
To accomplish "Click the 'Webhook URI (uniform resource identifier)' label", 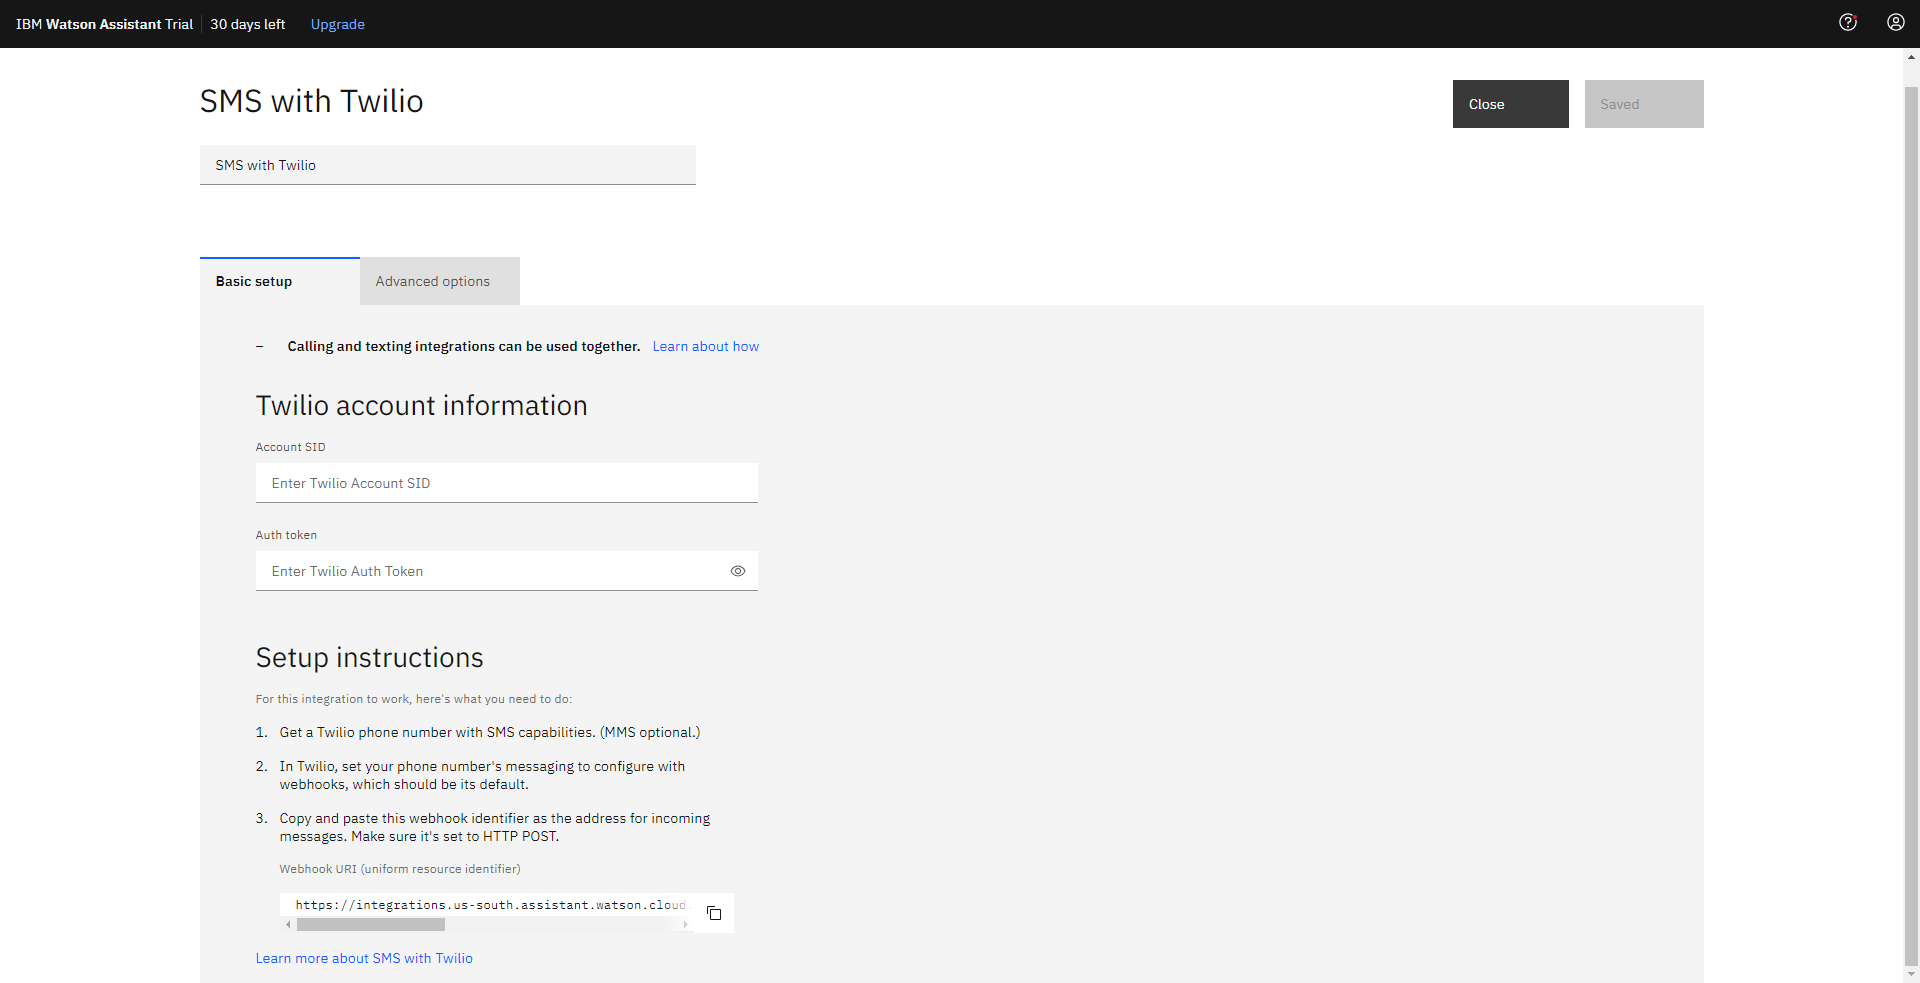I will pyautogui.click(x=400, y=869).
